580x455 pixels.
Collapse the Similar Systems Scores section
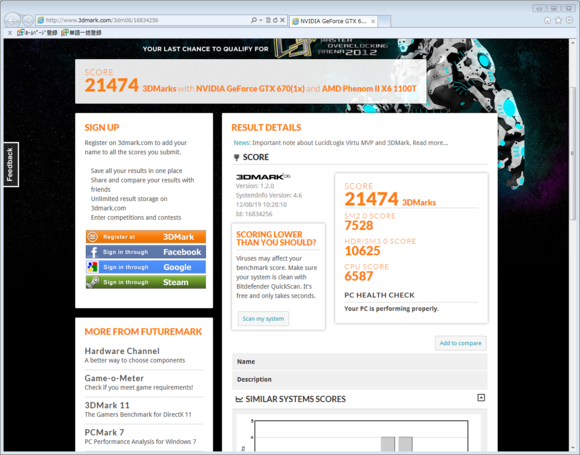pyautogui.click(x=481, y=398)
